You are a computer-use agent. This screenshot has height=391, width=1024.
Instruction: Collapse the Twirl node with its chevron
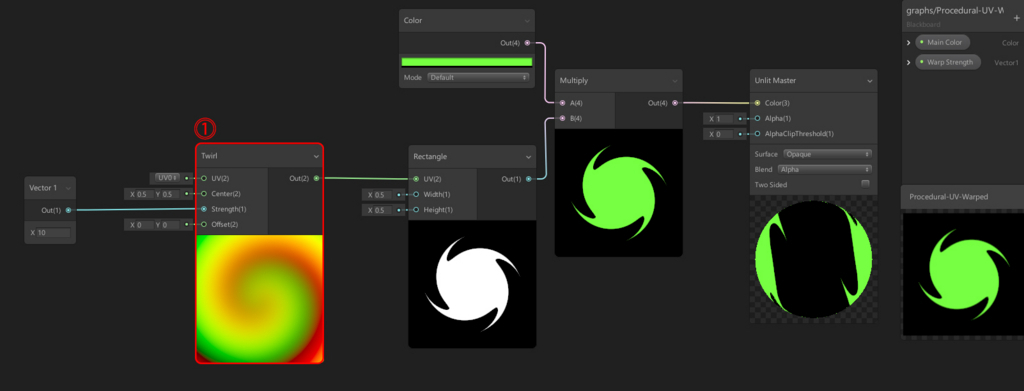[x=316, y=157]
